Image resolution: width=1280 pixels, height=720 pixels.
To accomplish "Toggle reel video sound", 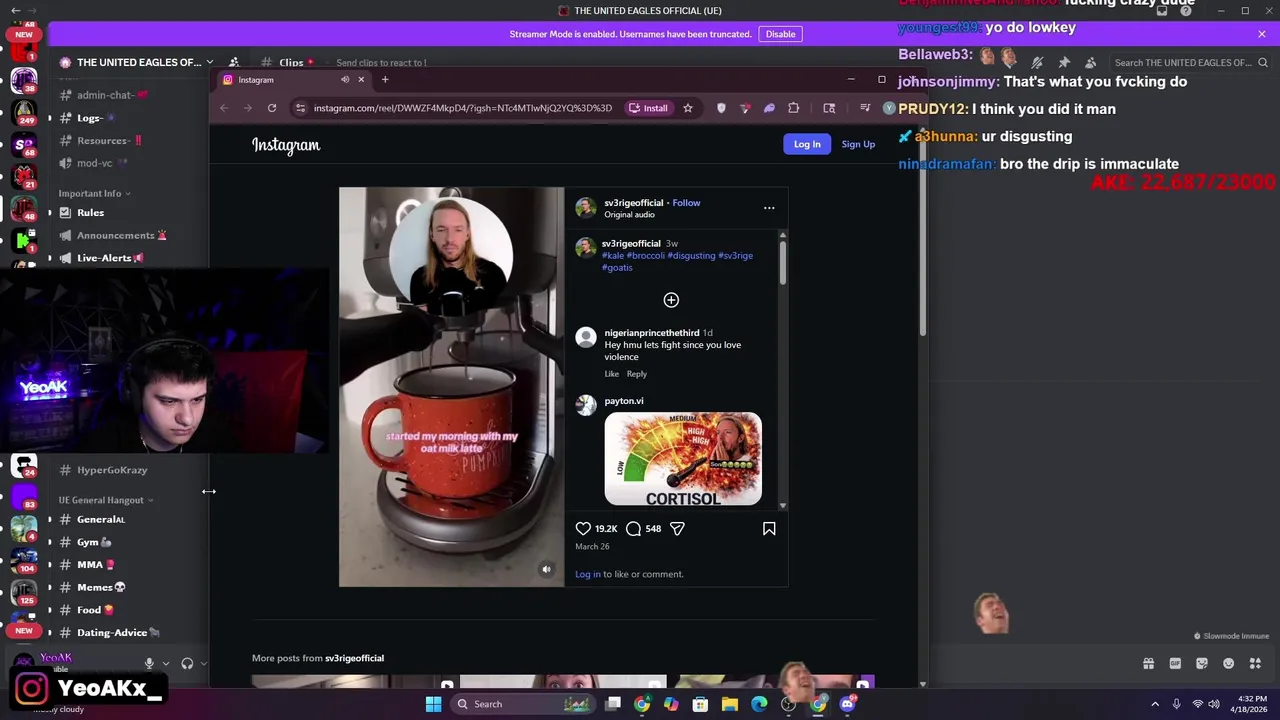I will pyautogui.click(x=546, y=569).
